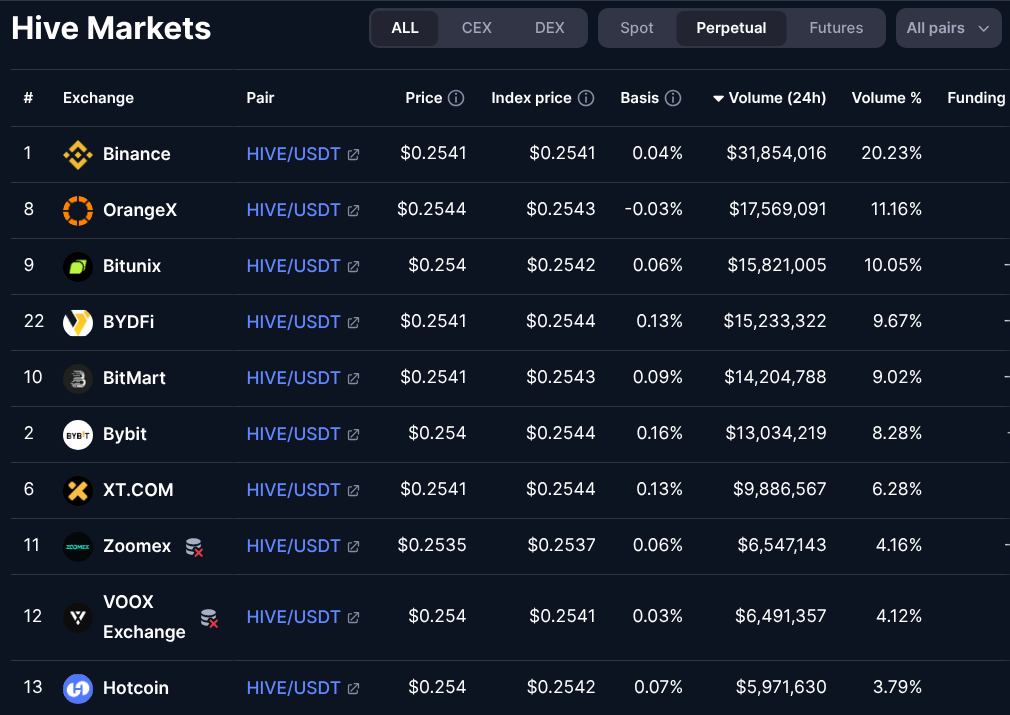
Task: Click OrangeX basis value -0.03%
Action: [653, 209]
